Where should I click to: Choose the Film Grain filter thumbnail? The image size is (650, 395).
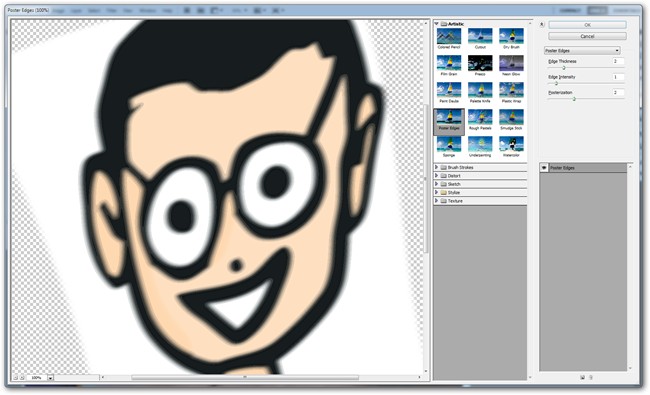(449, 63)
